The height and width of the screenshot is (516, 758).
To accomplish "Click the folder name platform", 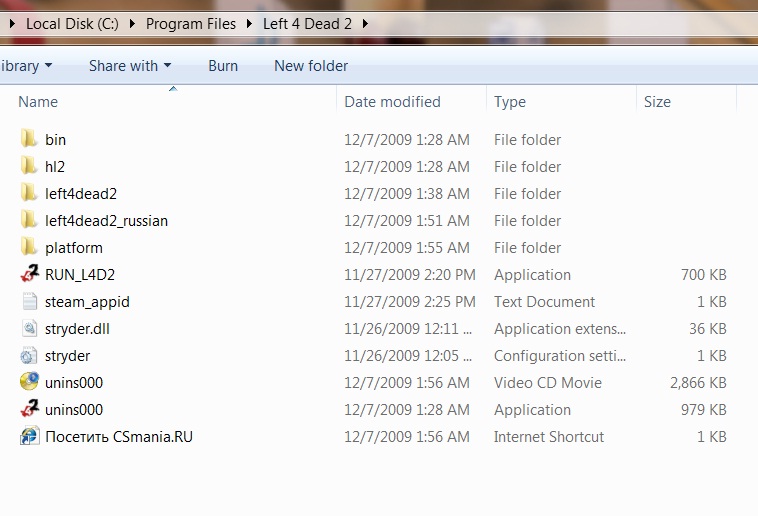I will [74, 248].
